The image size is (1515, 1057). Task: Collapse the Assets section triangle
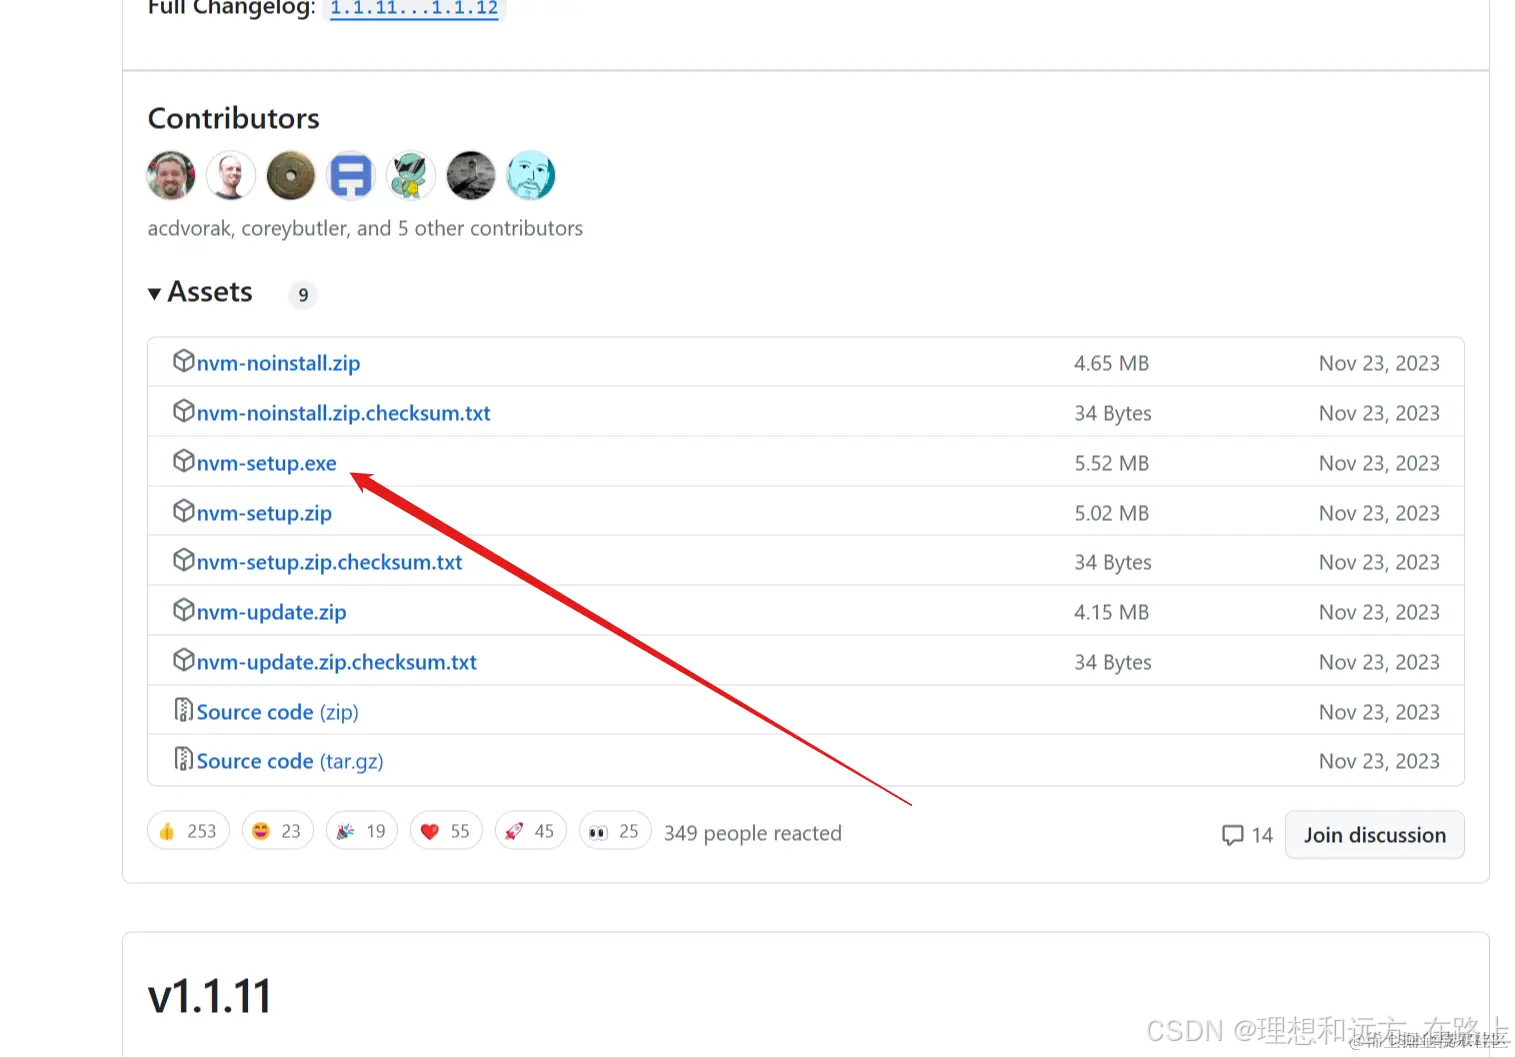click(155, 293)
